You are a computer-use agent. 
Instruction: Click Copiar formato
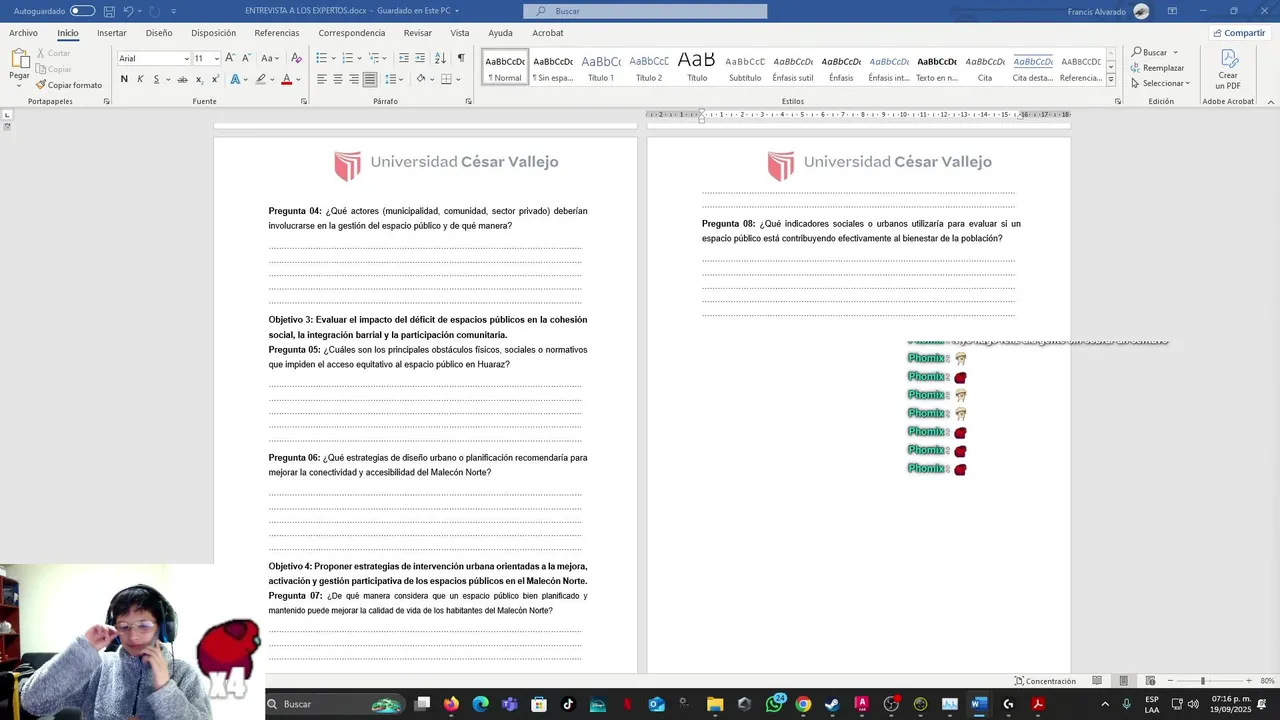[x=69, y=85]
